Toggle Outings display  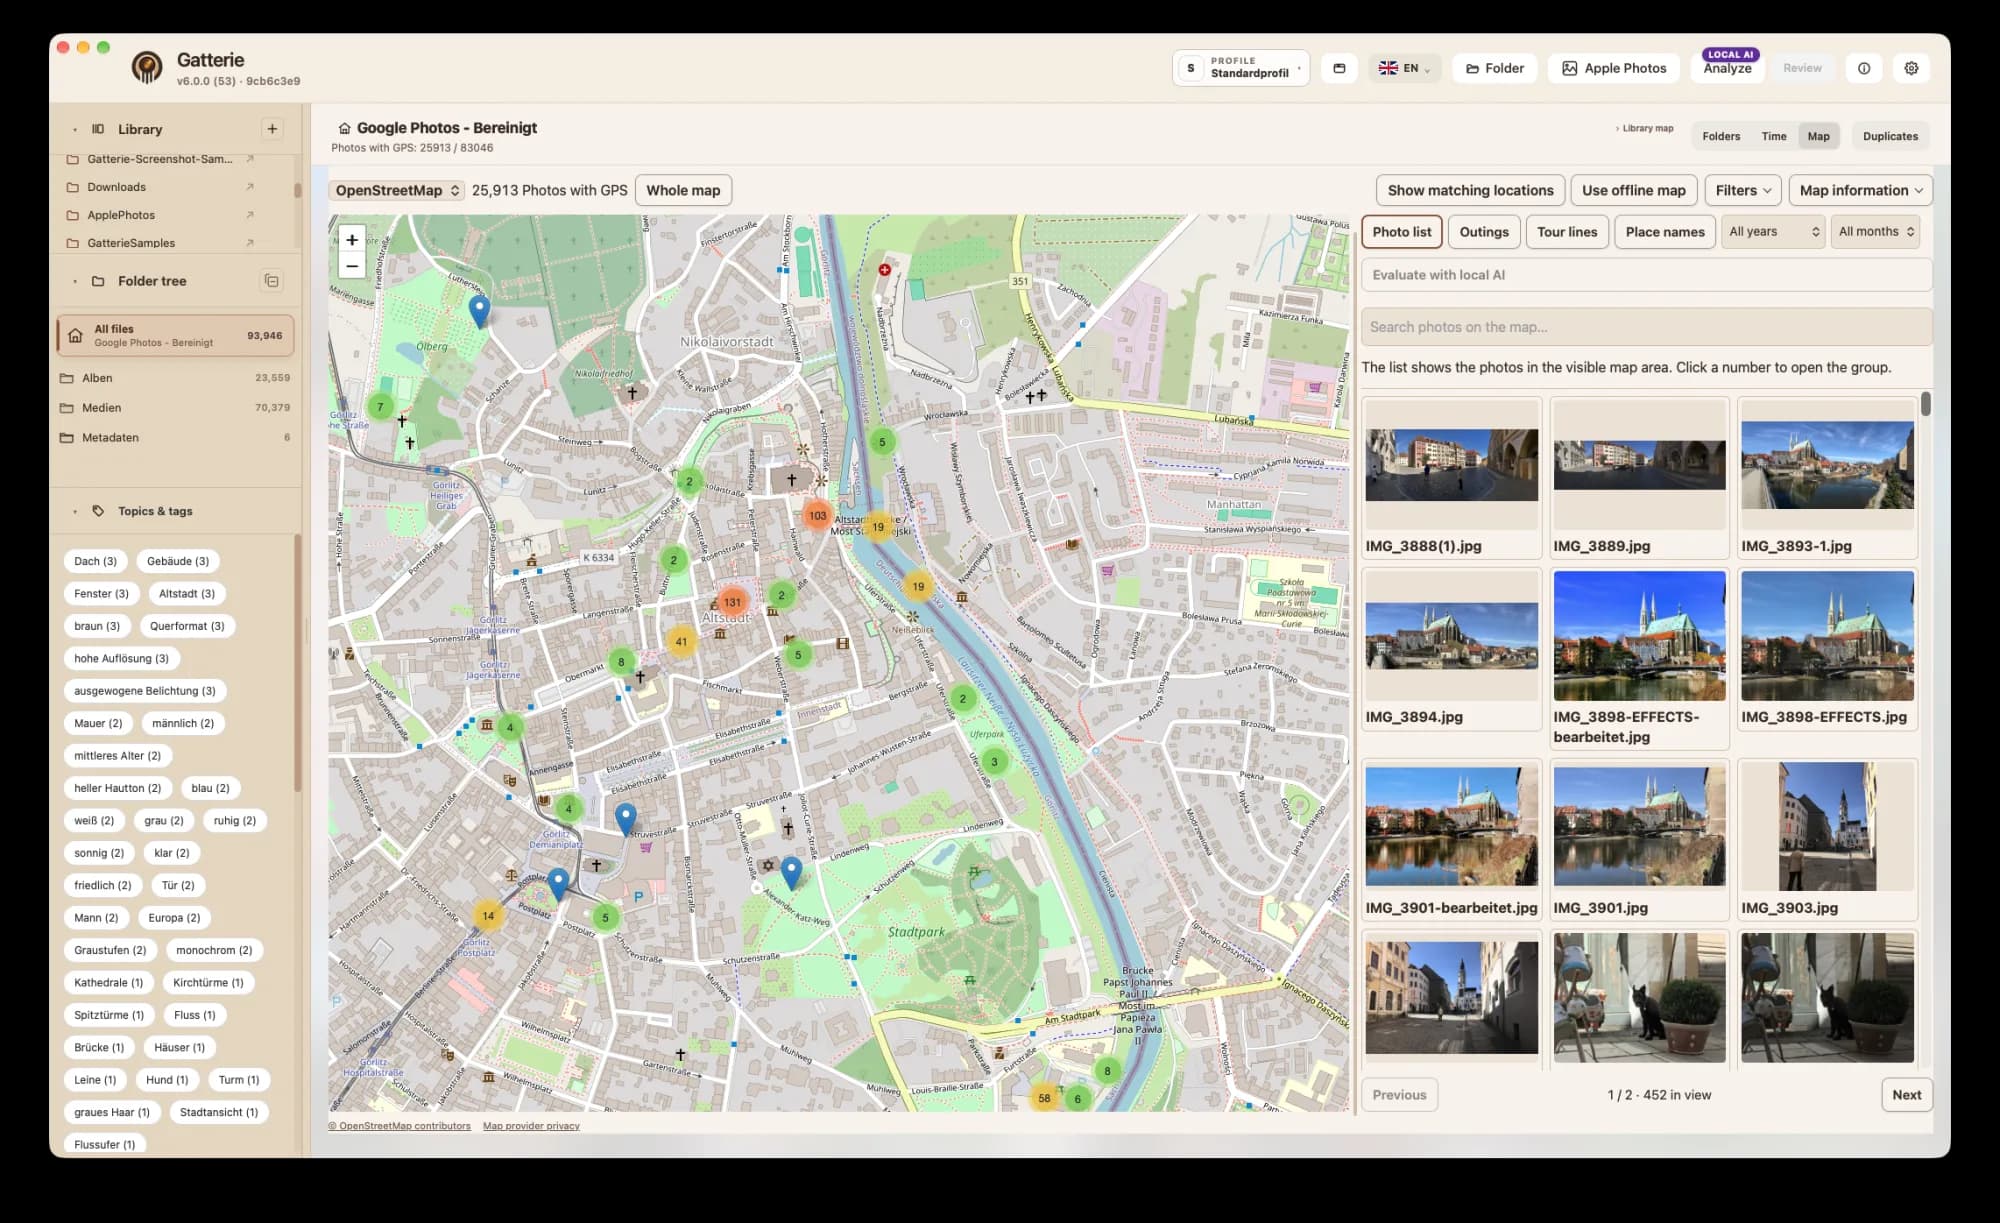coord(1484,232)
